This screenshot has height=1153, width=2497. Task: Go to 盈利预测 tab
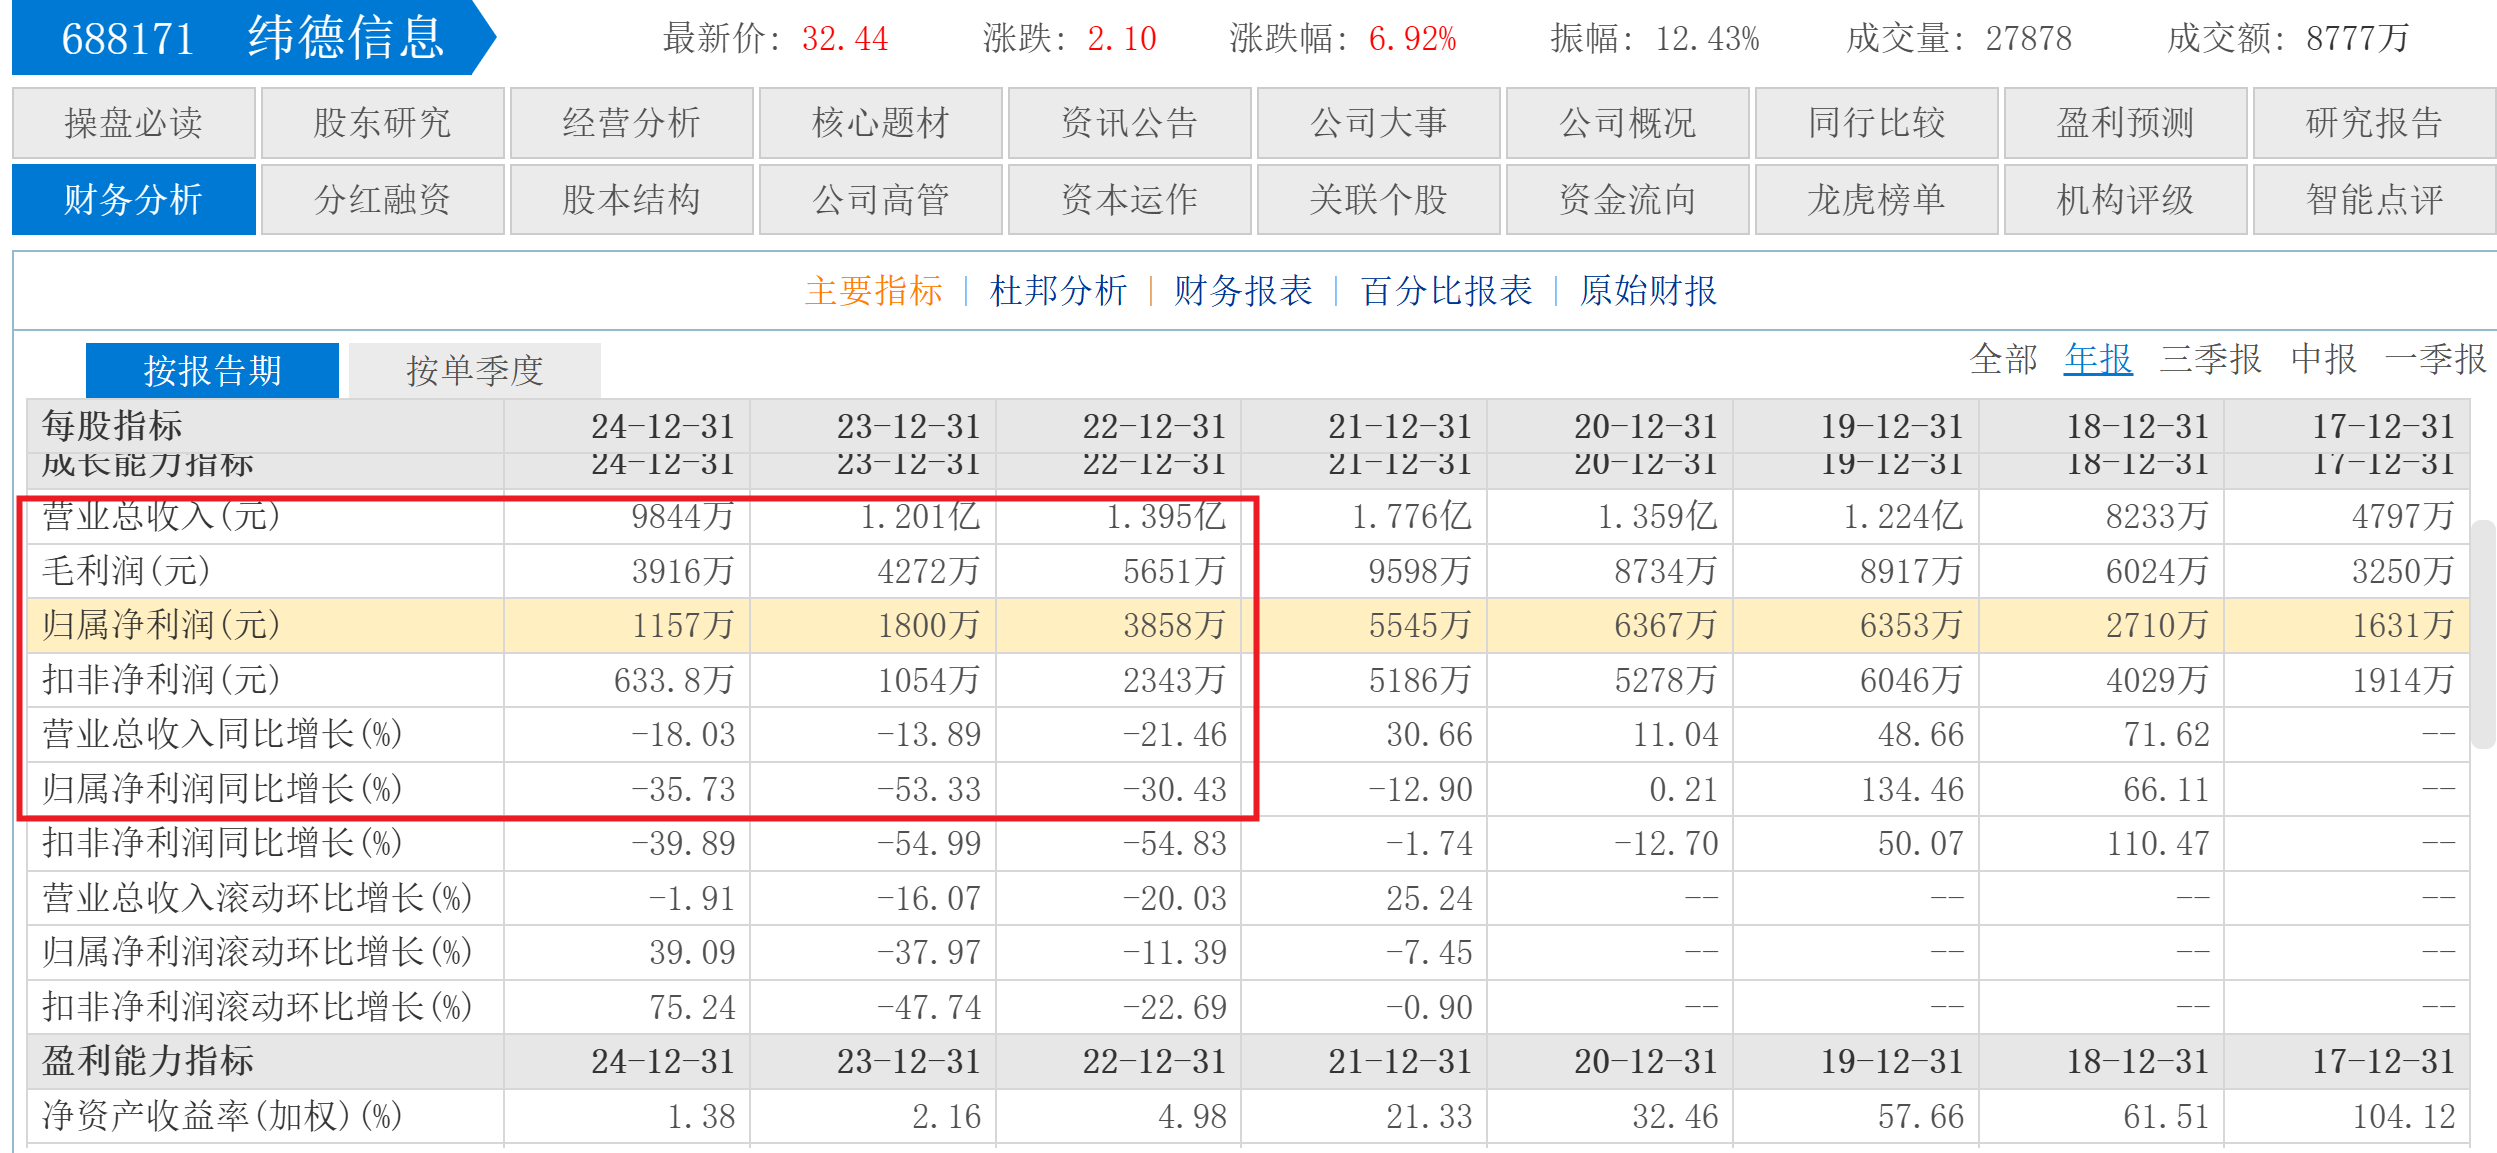pos(2125,123)
